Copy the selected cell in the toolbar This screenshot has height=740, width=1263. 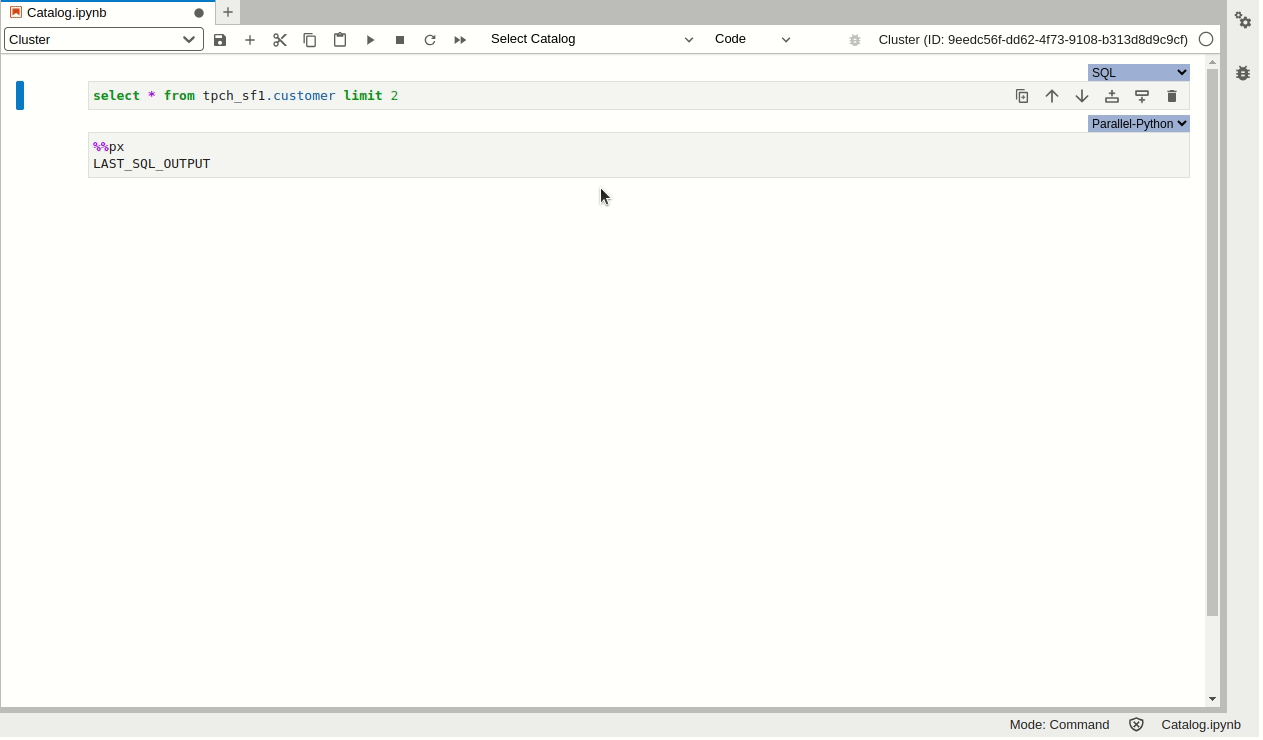click(310, 40)
